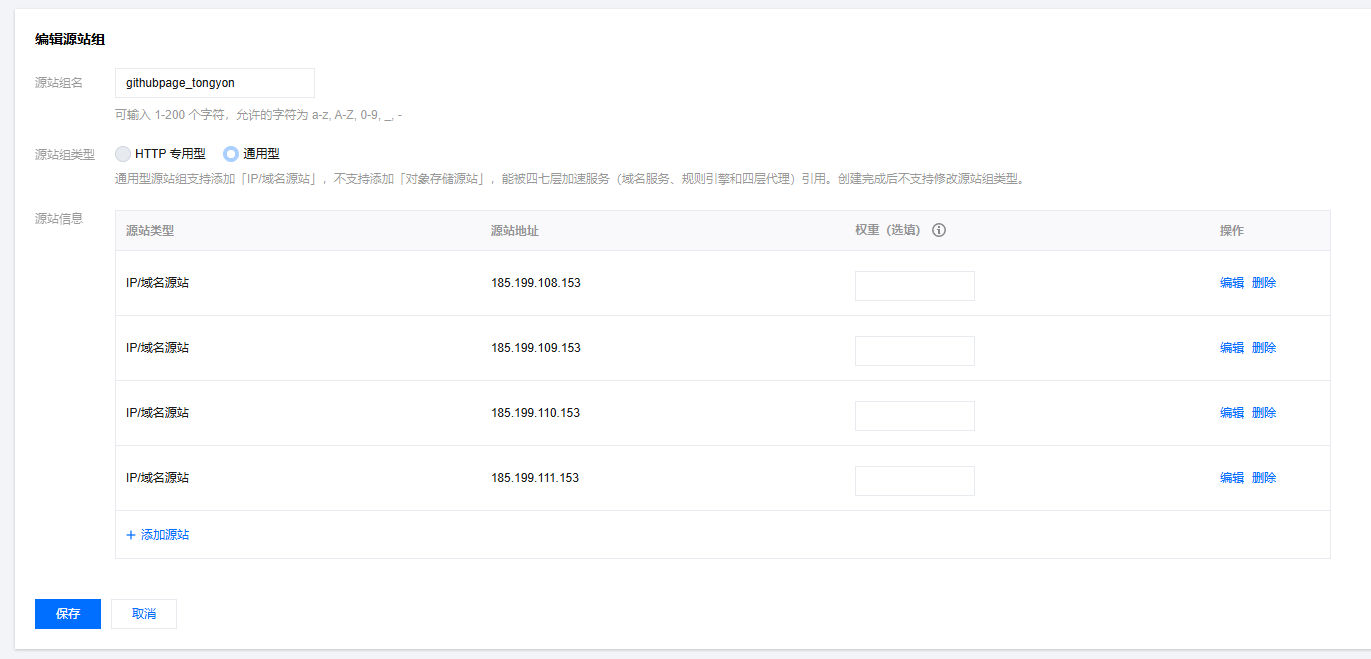The image size is (1371, 659).
Task: Click the 取消 button
Action: point(144,614)
